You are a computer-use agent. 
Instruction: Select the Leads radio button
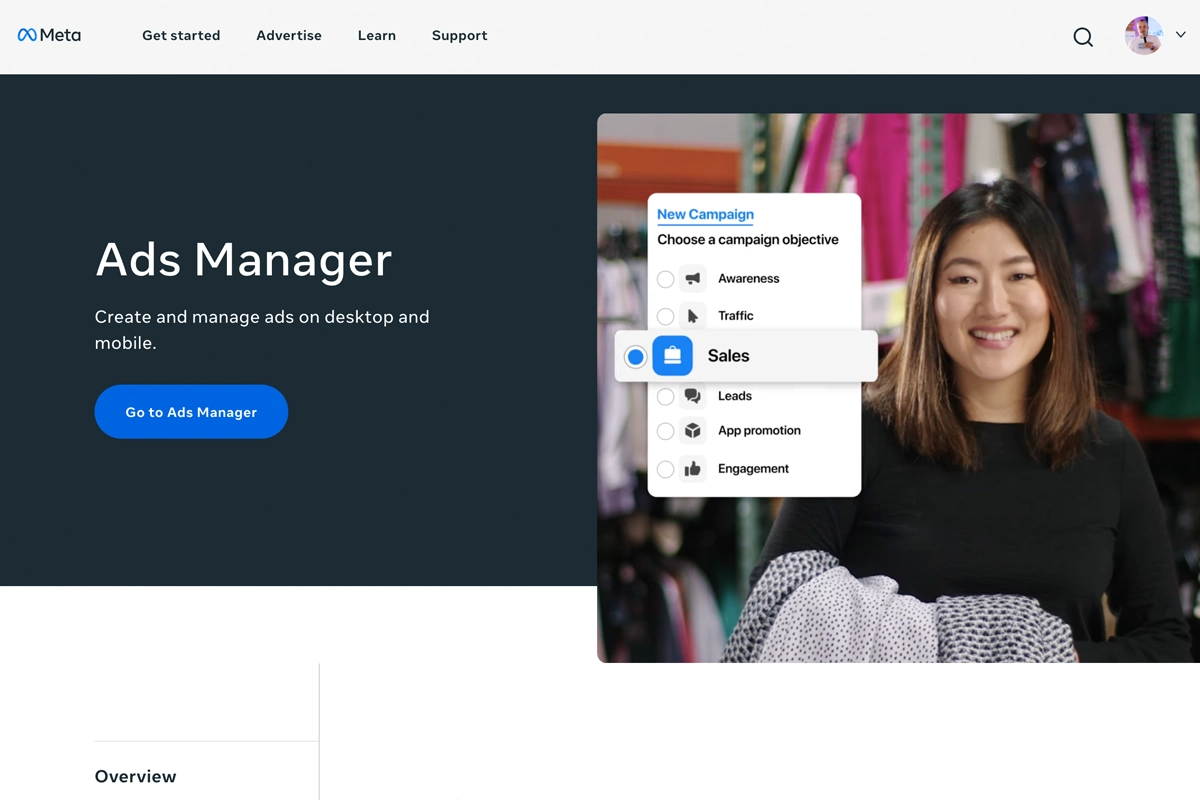665,397
